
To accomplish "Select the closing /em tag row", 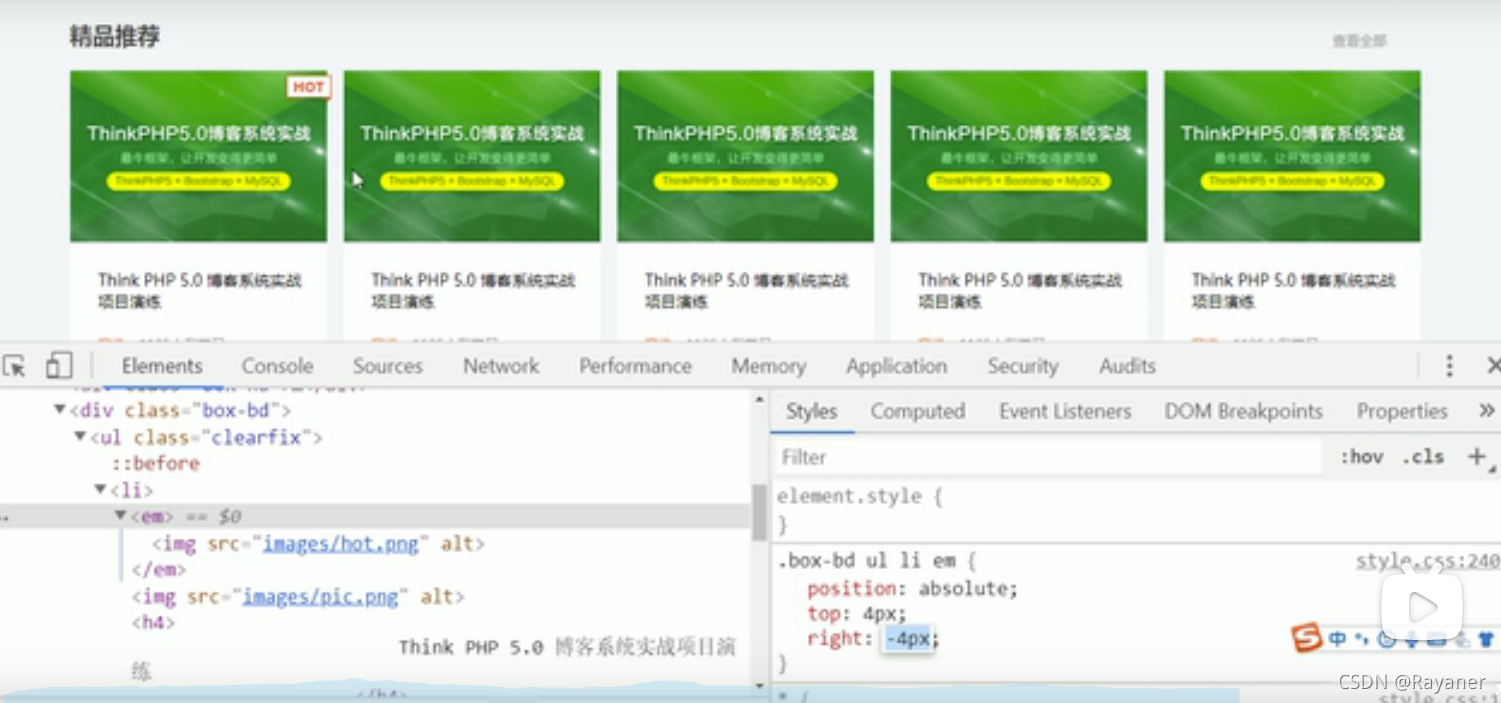I will [159, 570].
